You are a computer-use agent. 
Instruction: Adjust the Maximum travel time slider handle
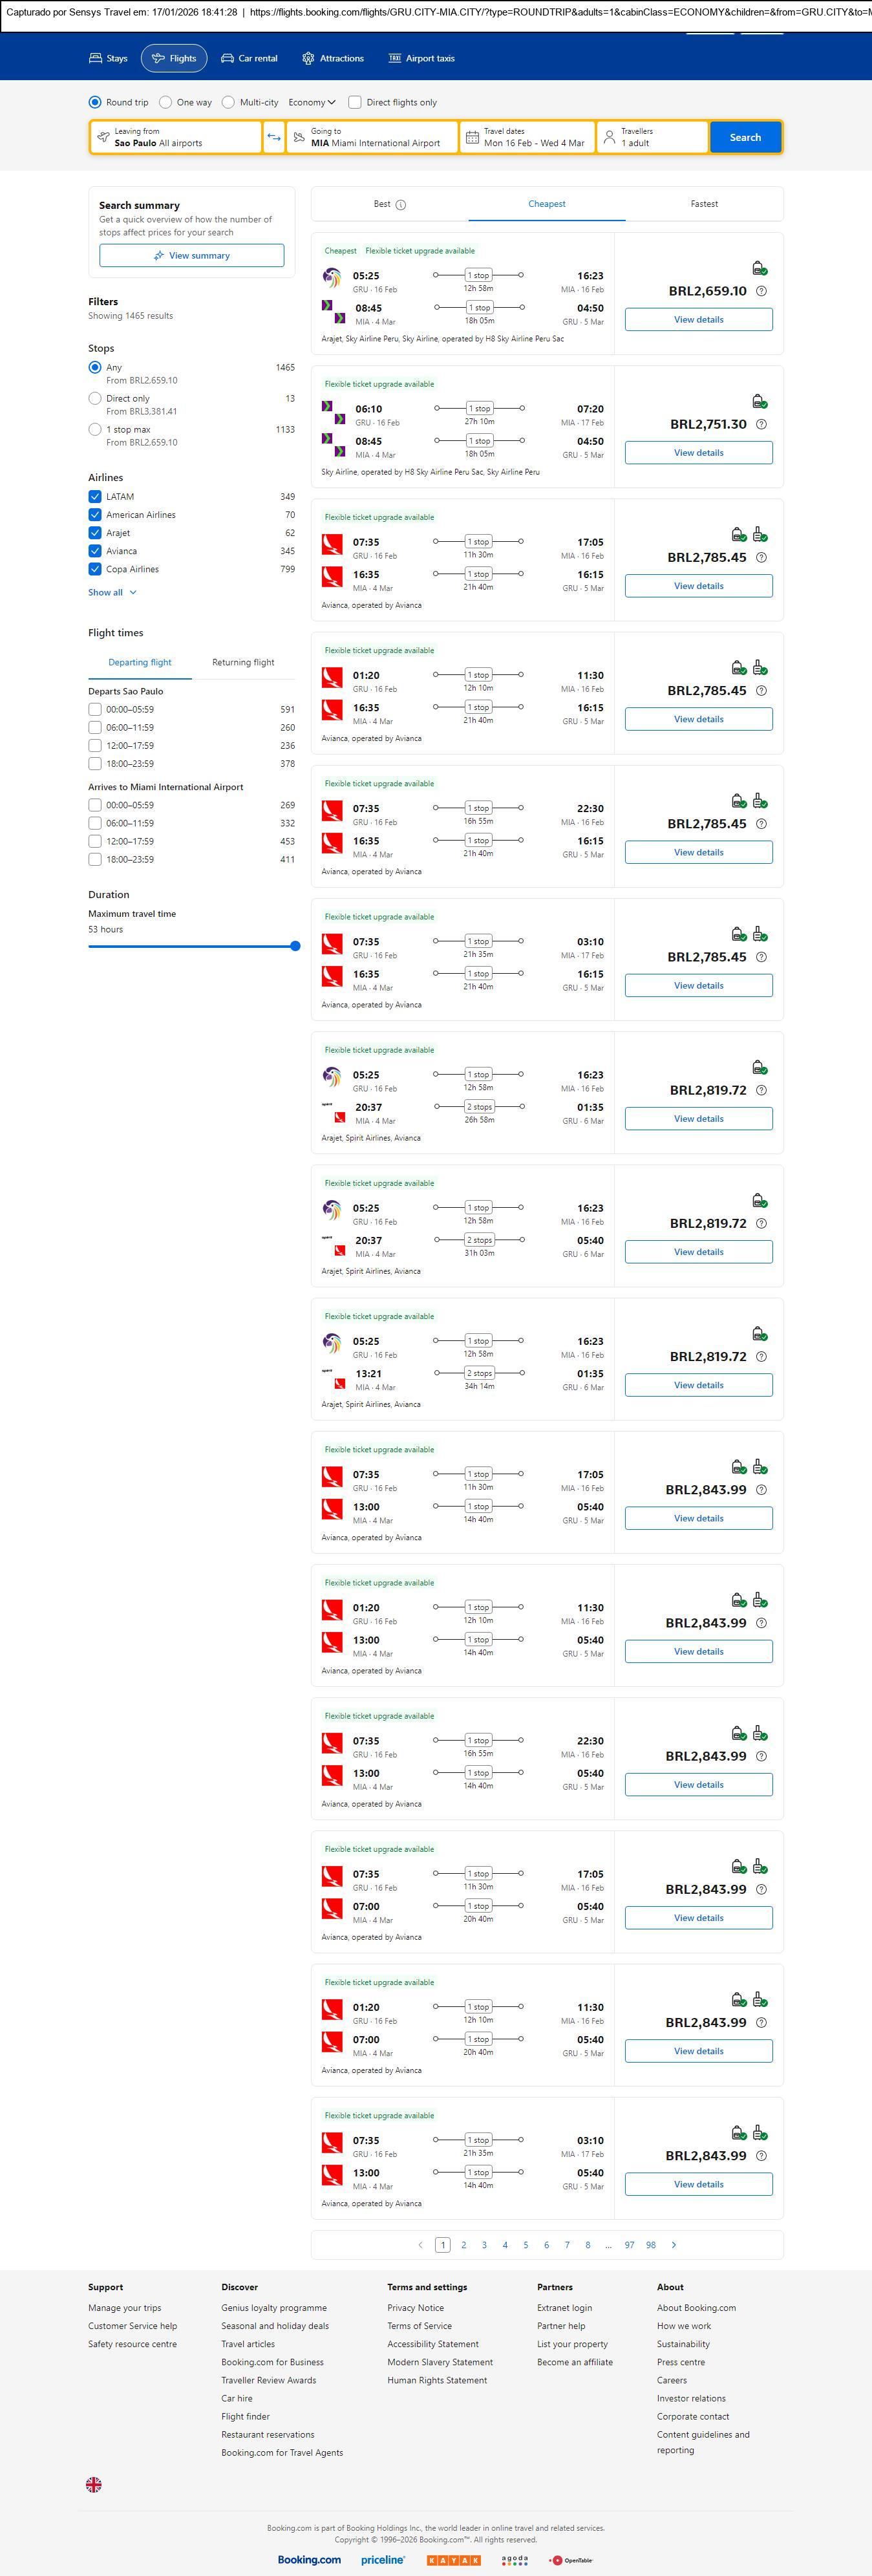point(295,946)
